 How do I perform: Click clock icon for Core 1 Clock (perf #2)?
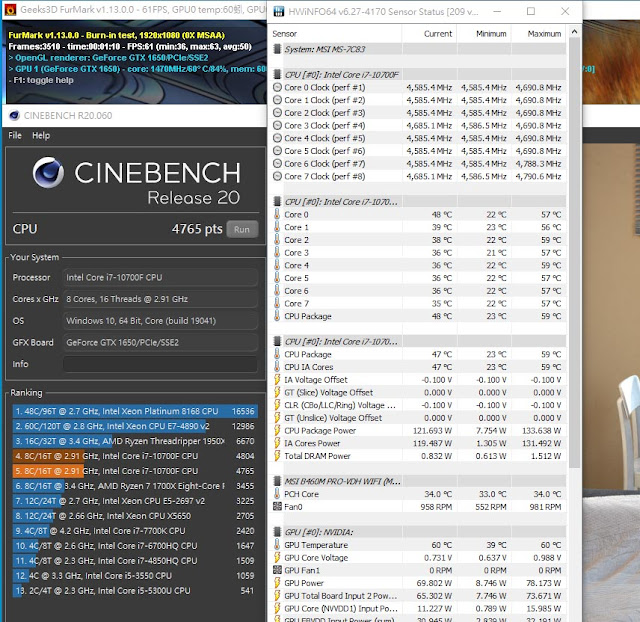point(277,100)
